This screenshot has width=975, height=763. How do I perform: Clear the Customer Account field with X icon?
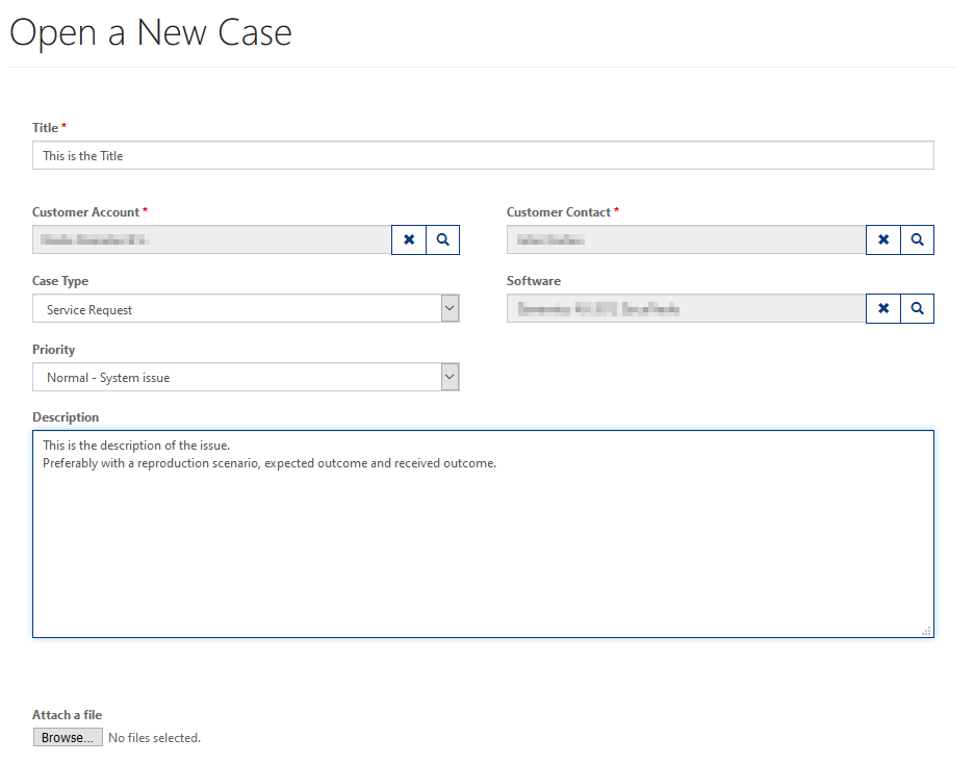tap(408, 240)
